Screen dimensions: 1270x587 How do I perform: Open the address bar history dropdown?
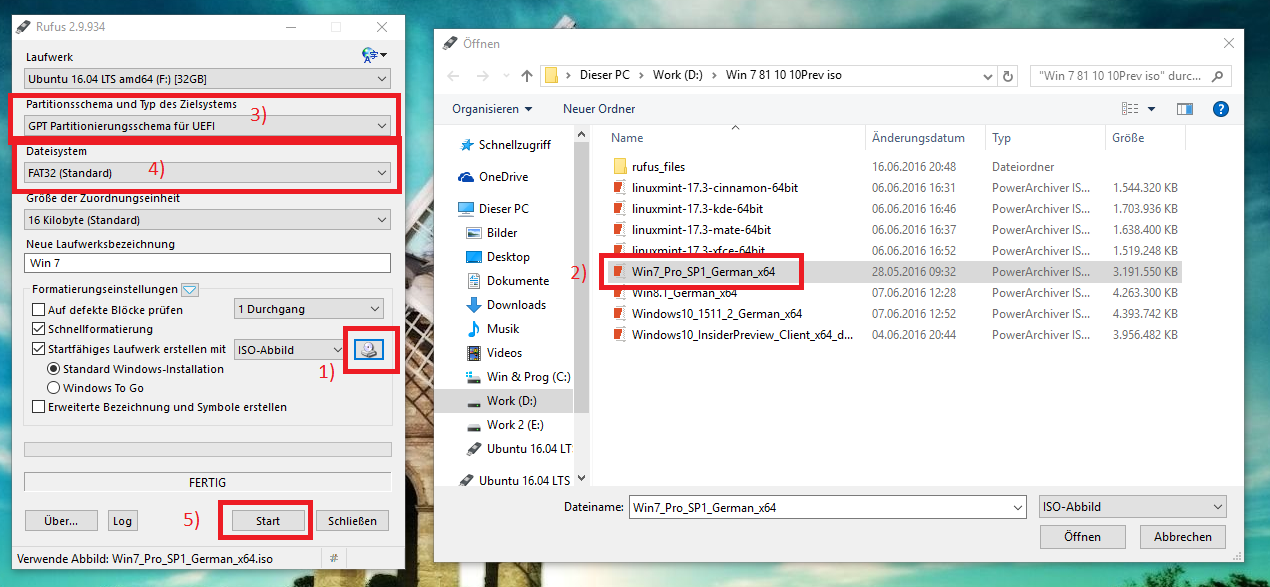[989, 75]
